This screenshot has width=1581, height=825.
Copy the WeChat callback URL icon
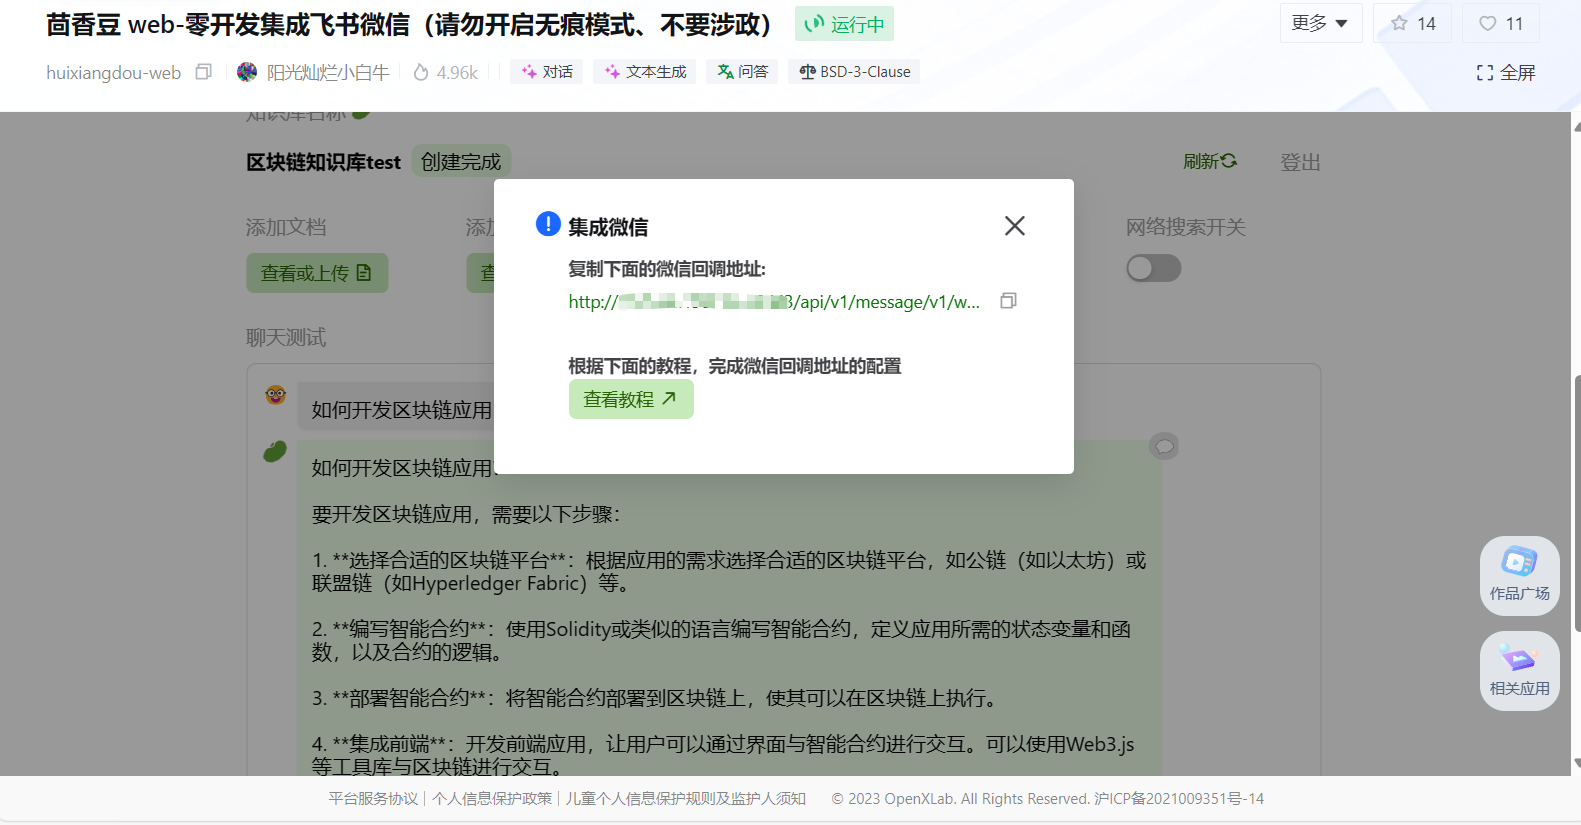coord(1008,301)
